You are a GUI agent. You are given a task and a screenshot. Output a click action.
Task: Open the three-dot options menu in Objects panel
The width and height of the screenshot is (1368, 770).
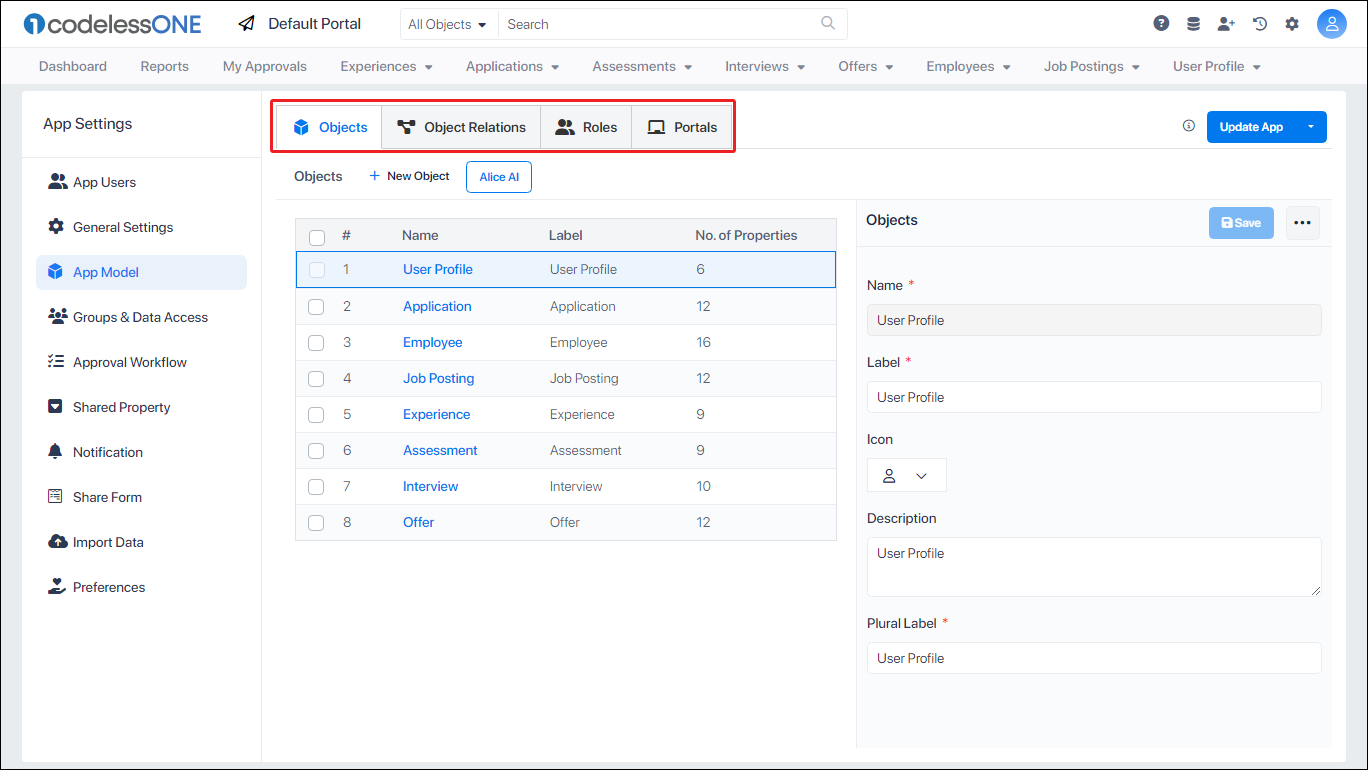click(x=1302, y=222)
